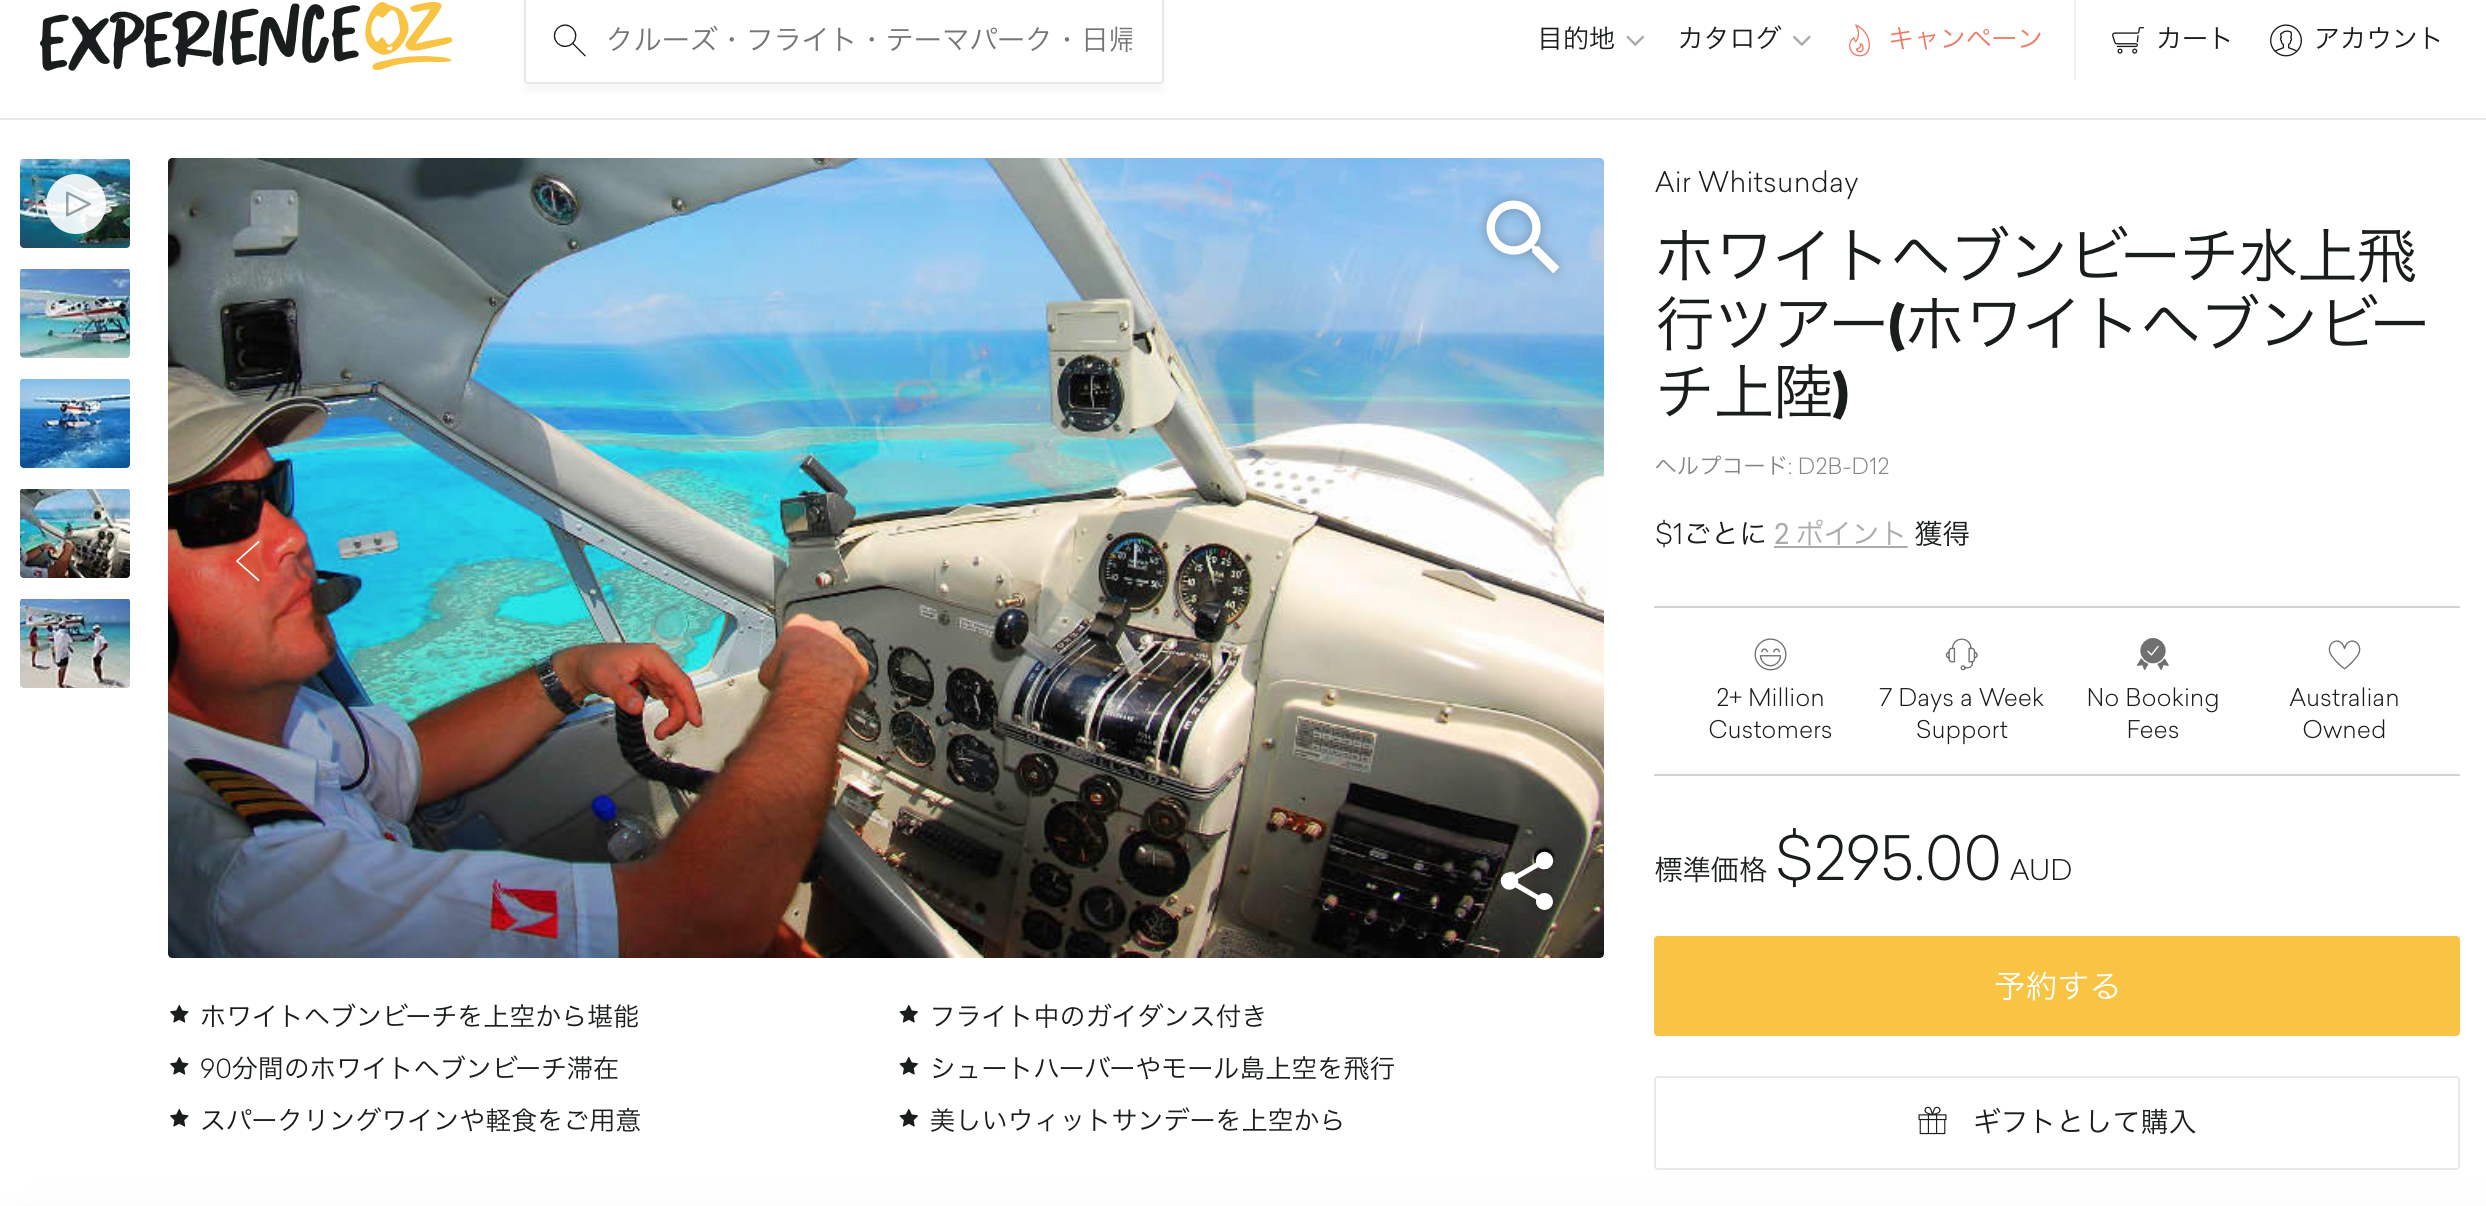
Task: Click the yellow 予約する button
Action: [2056, 986]
